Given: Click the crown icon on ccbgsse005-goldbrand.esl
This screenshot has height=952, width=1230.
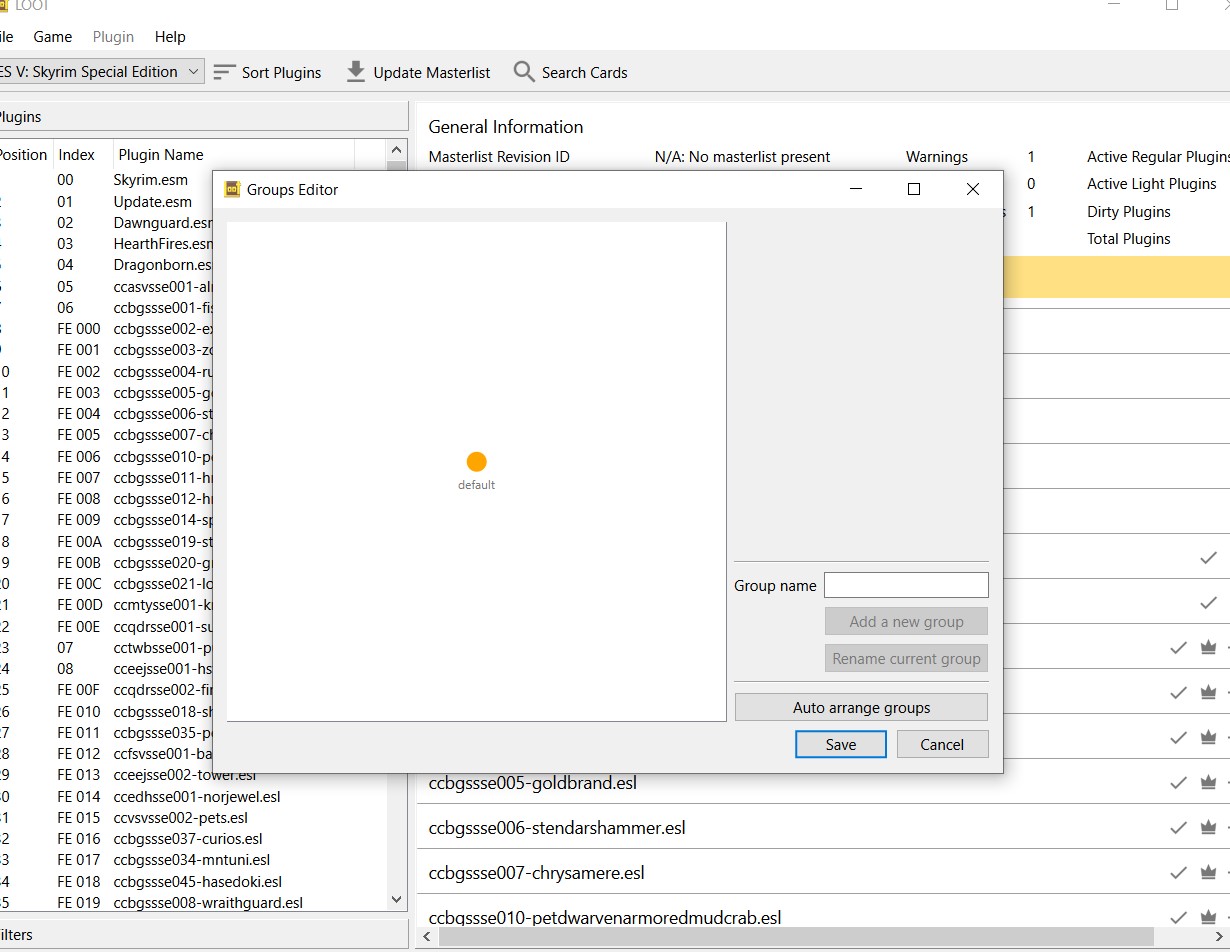Looking at the screenshot, I should point(1208,783).
